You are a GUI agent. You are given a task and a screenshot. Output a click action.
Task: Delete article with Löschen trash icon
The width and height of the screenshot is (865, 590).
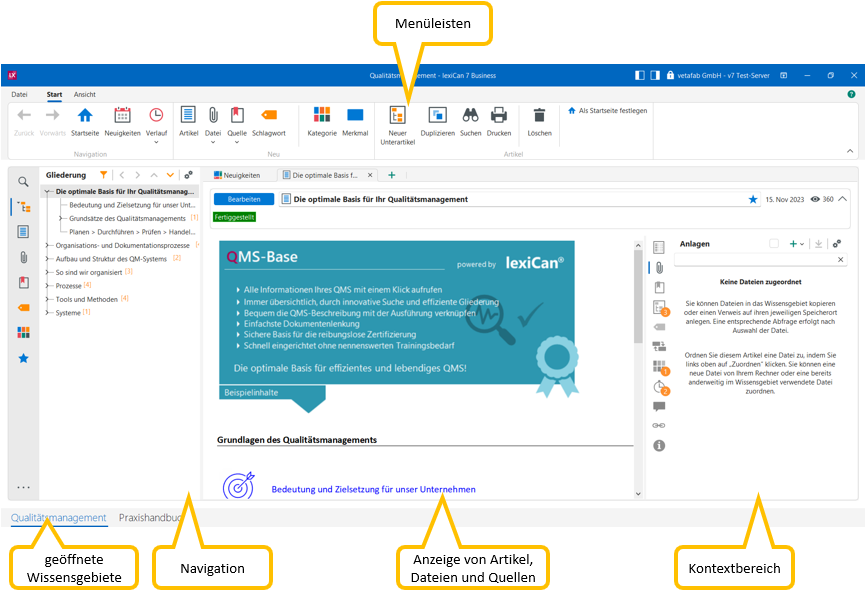coord(539,116)
